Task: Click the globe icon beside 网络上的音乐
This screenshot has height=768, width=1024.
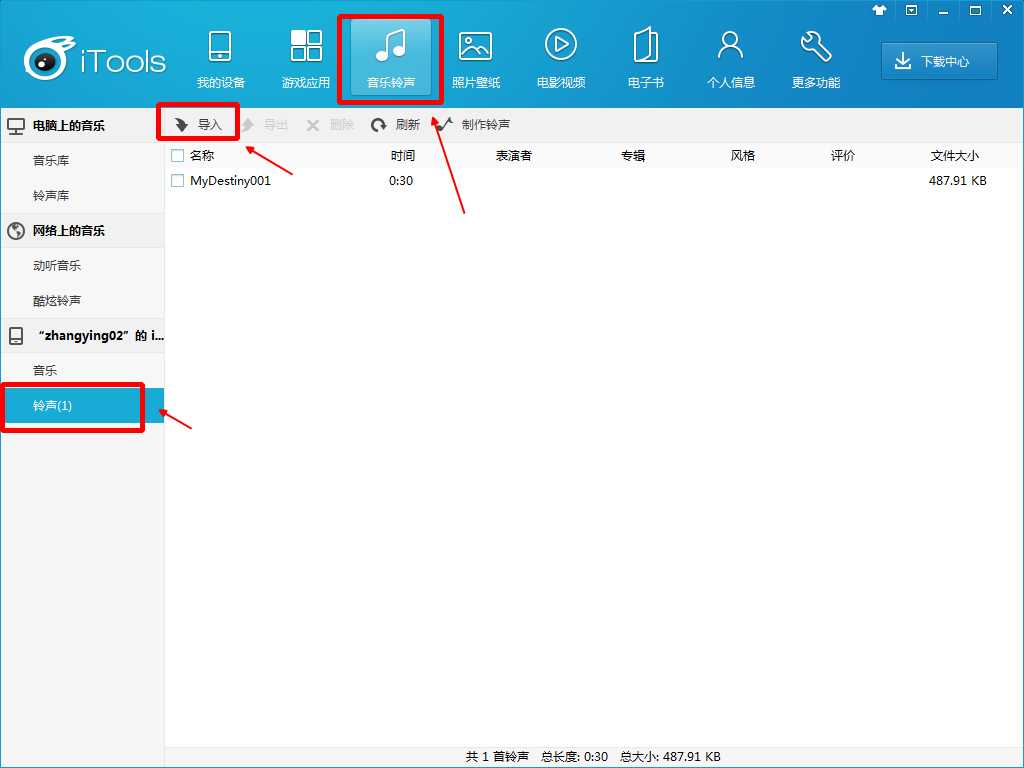Action: [16, 231]
